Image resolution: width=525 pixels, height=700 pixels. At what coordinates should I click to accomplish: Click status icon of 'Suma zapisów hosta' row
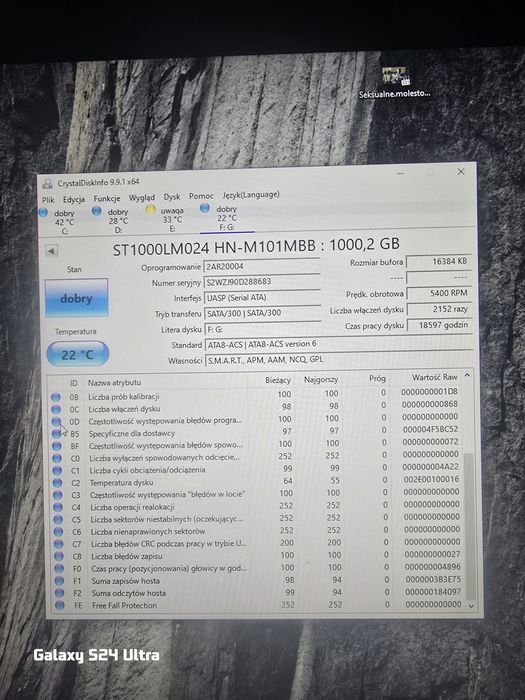(59, 581)
